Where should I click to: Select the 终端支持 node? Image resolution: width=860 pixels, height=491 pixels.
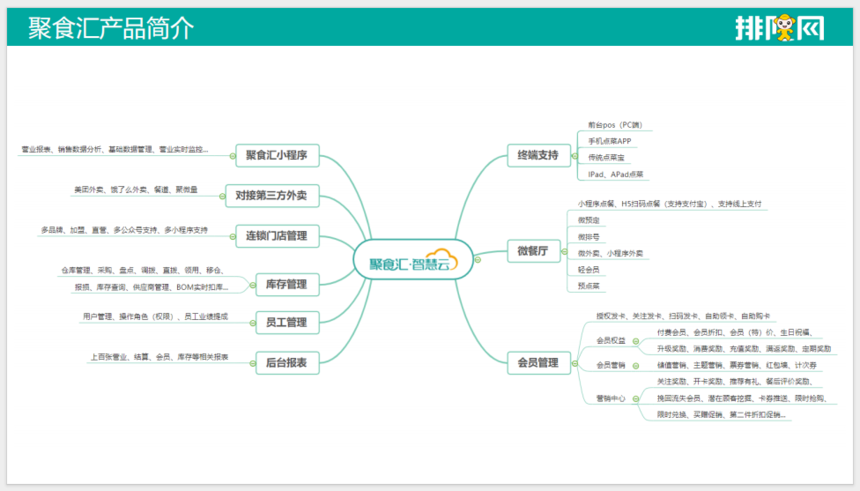coord(539,155)
